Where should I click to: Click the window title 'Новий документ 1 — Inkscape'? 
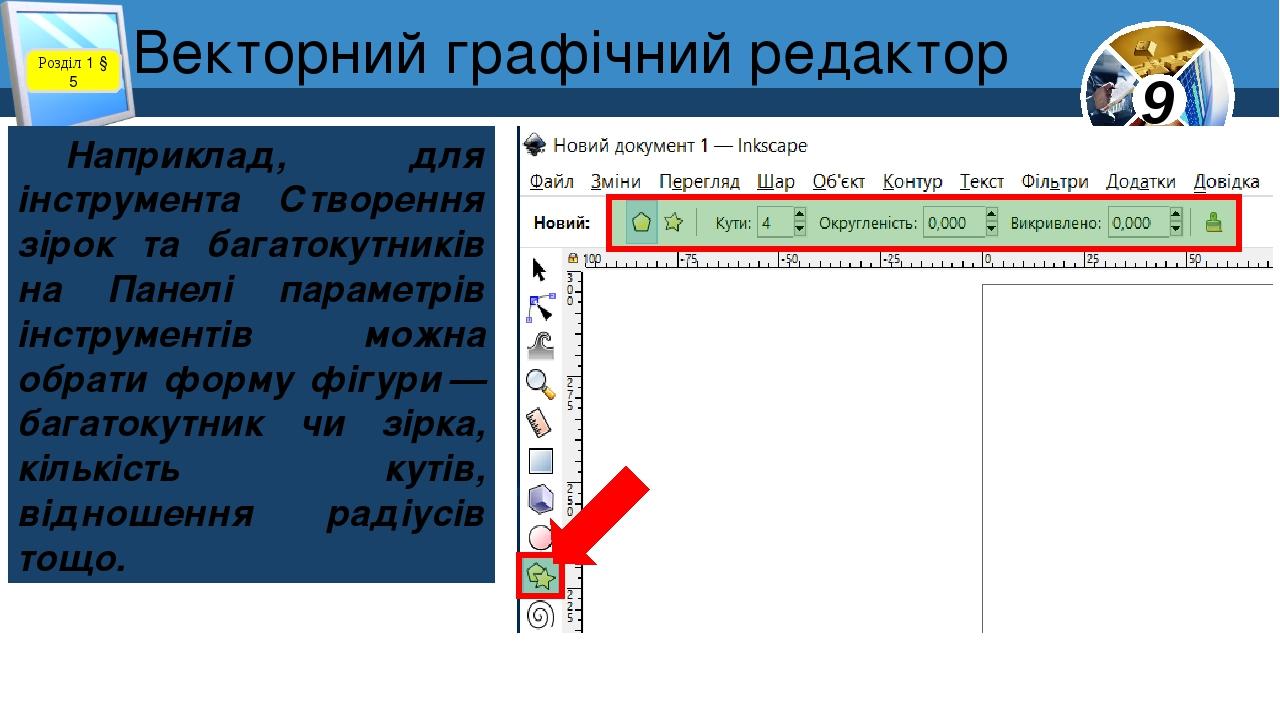click(680, 145)
